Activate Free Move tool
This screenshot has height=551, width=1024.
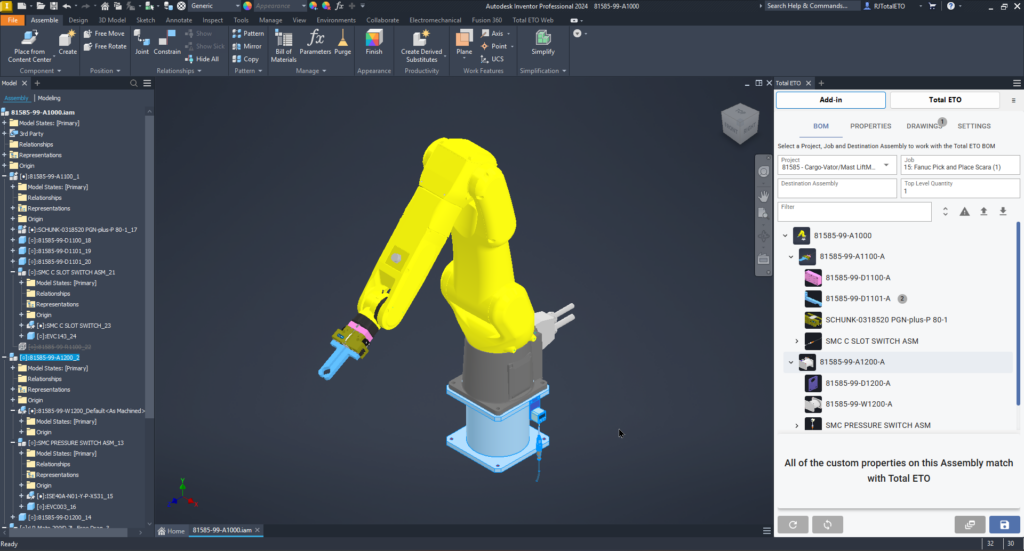(x=104, y=33)
